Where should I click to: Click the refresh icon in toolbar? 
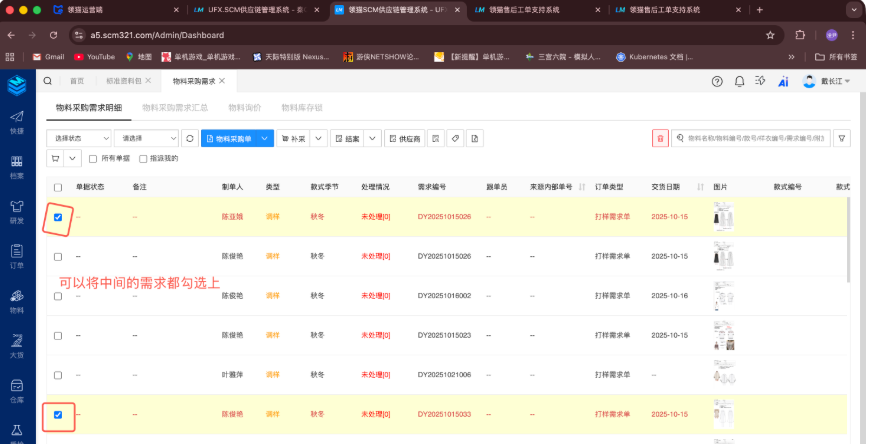[189, 138]
